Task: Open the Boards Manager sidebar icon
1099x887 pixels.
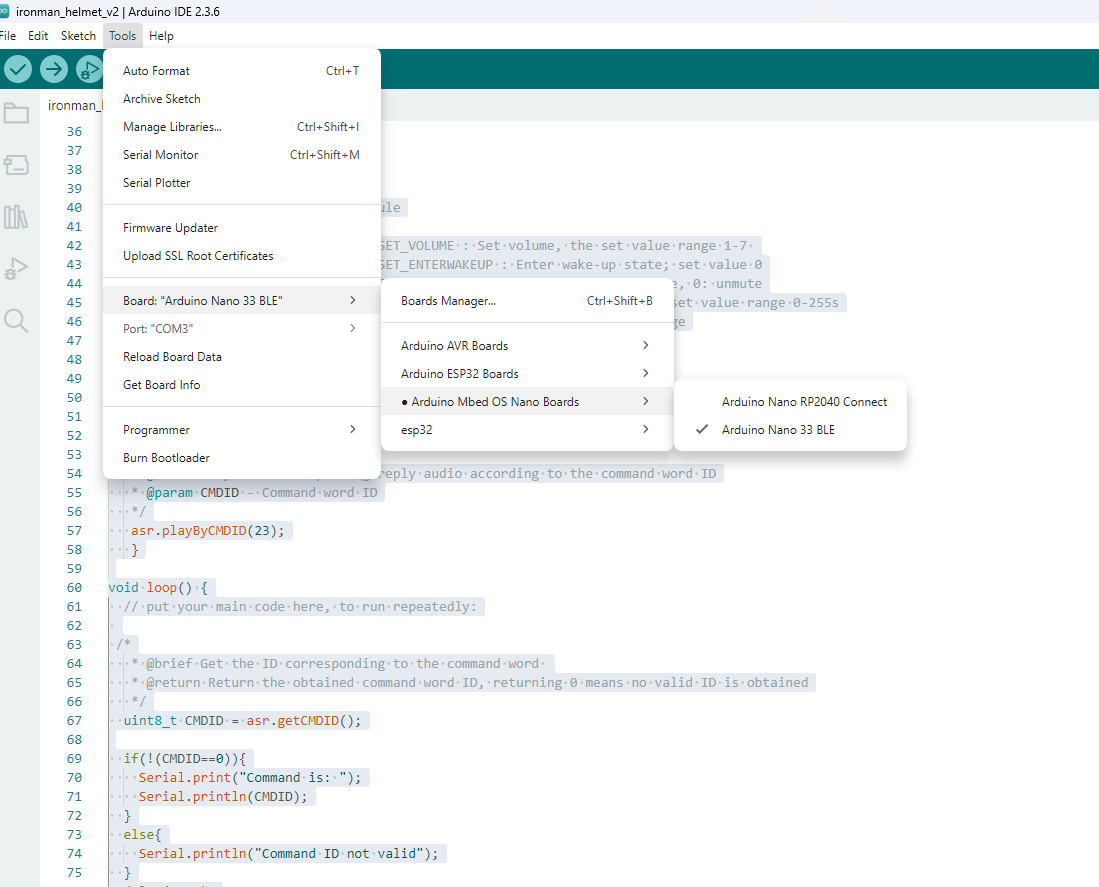Action: 16,165
